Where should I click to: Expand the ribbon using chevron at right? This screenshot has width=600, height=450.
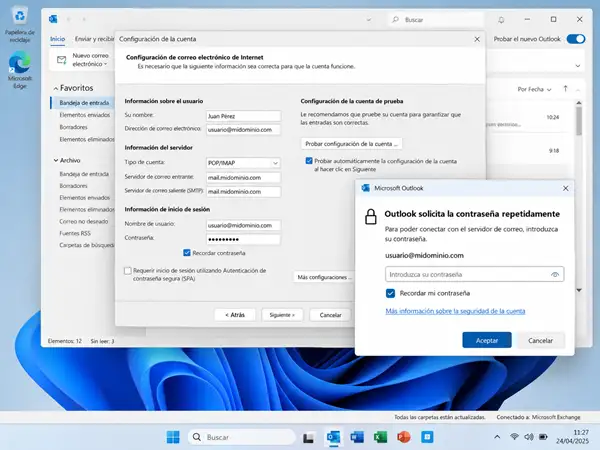pyautogui.click(x=577, y=66)
